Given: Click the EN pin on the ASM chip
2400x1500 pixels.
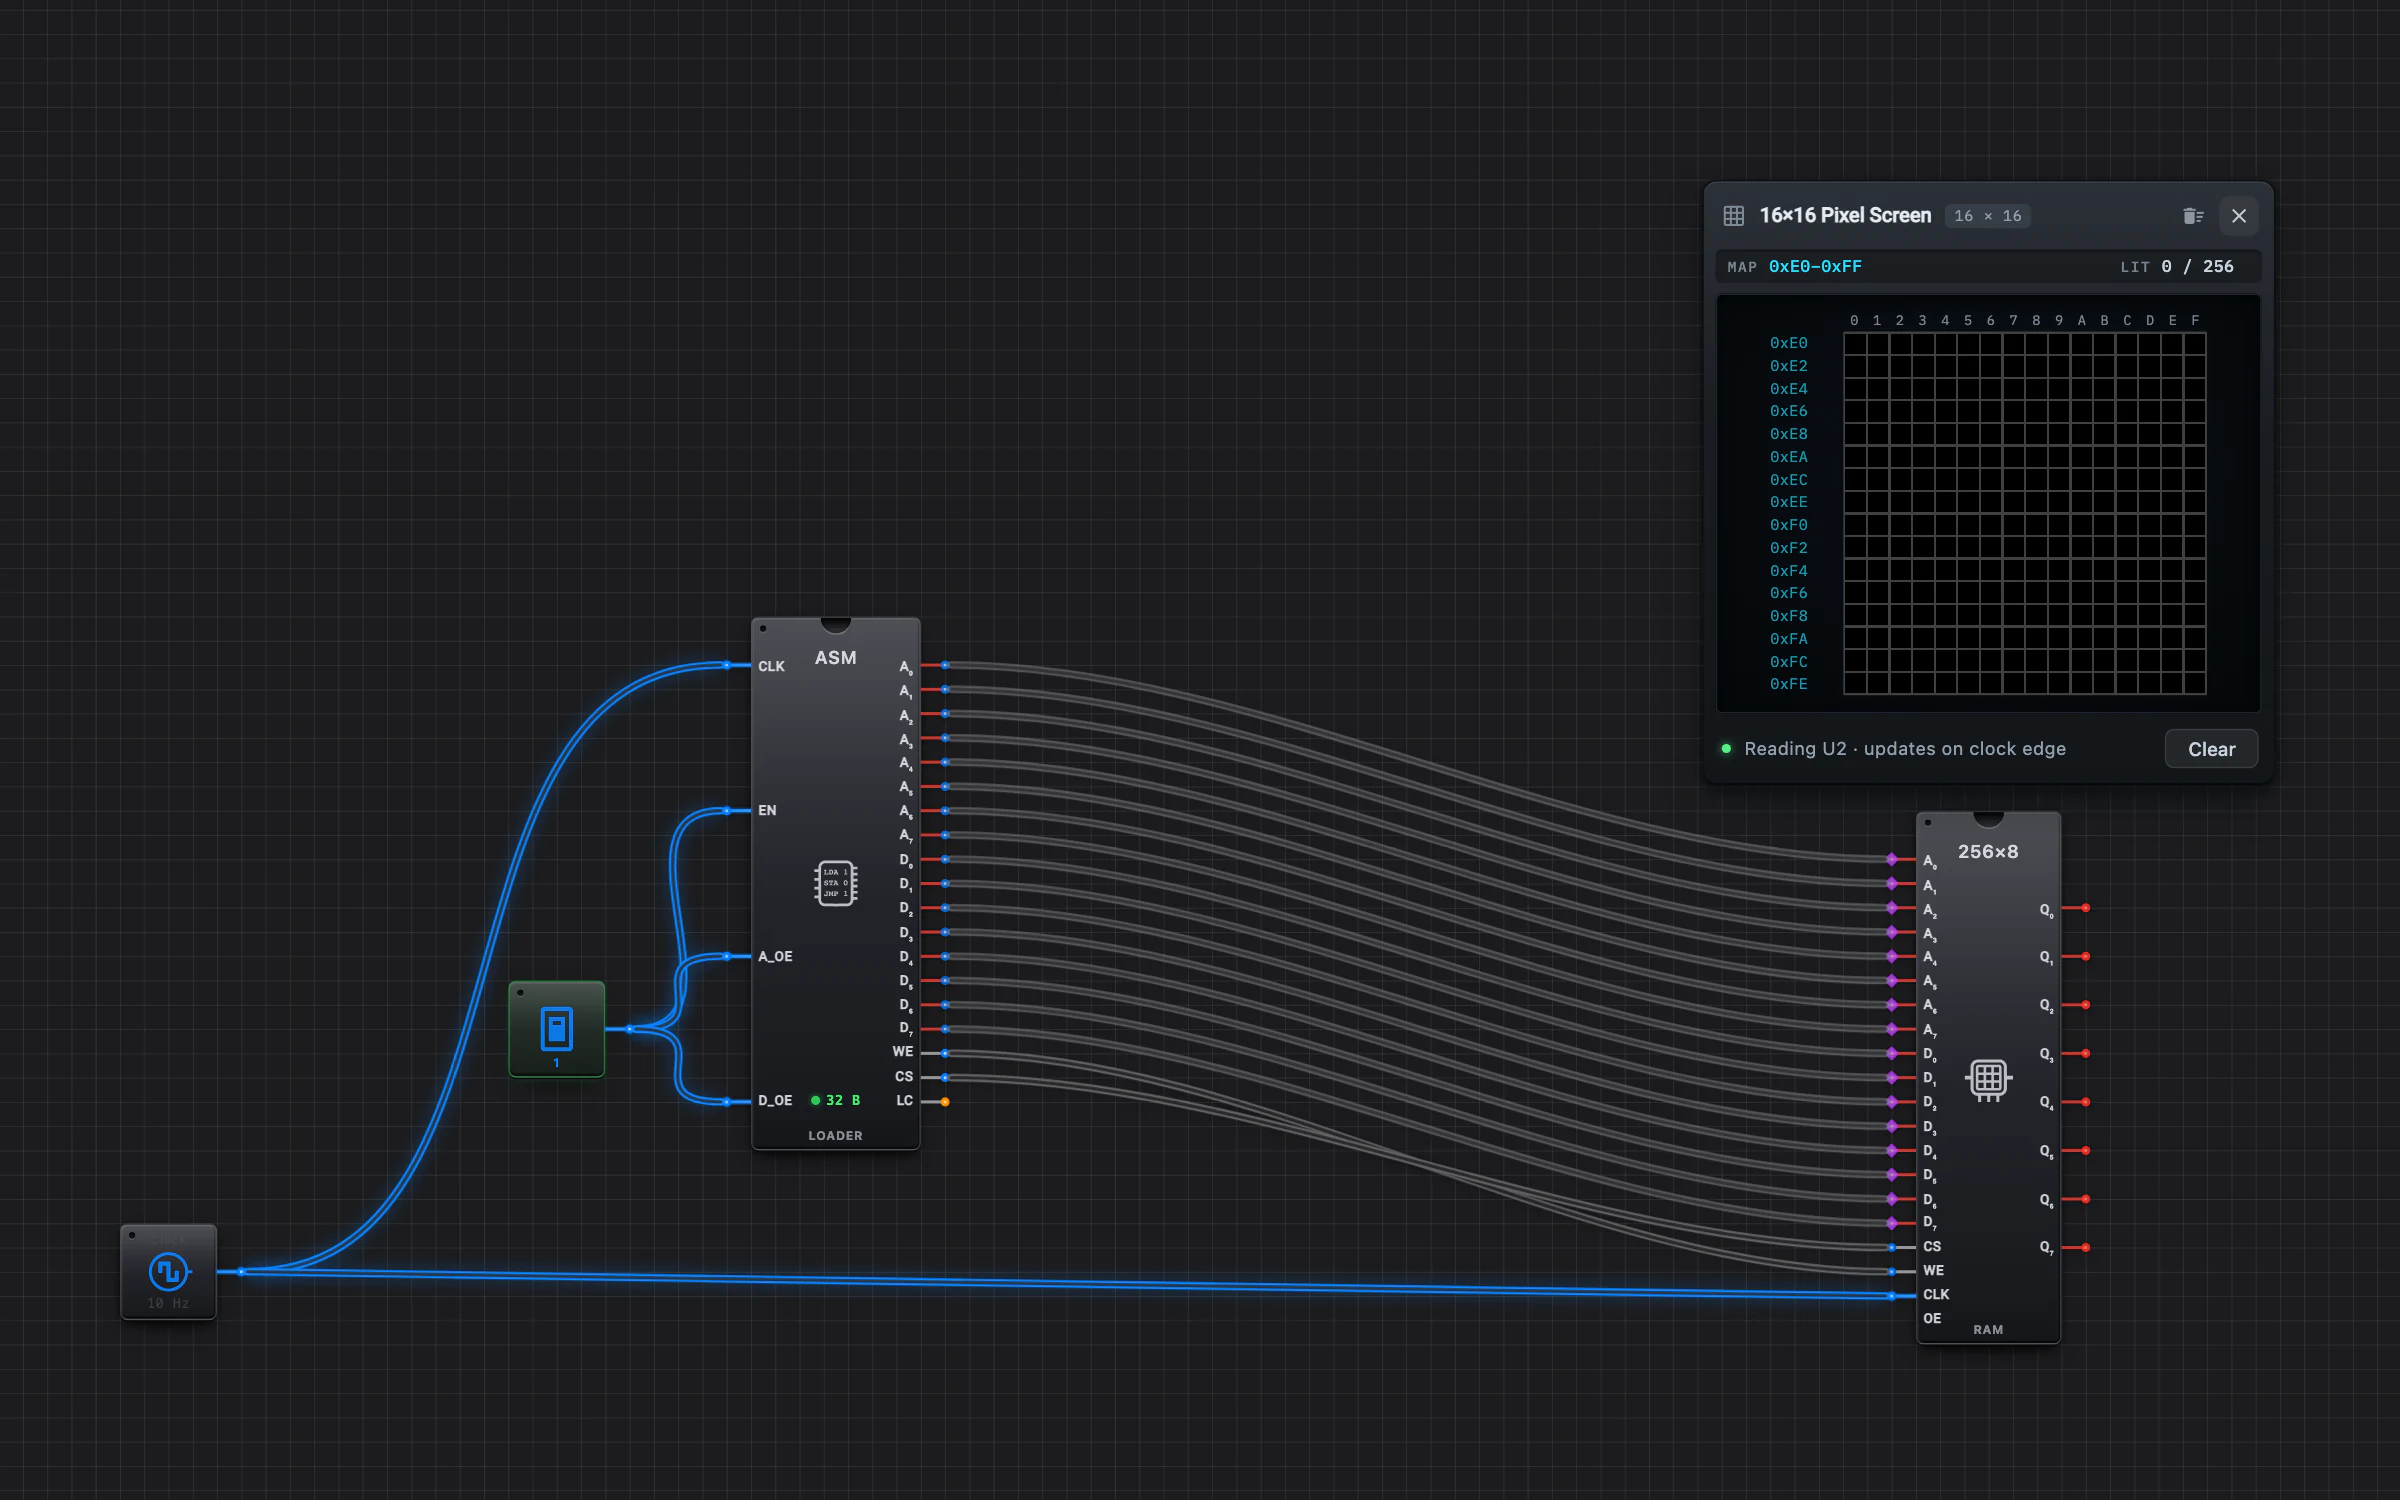Looking at the screenshot, I should tap(728, 810).
